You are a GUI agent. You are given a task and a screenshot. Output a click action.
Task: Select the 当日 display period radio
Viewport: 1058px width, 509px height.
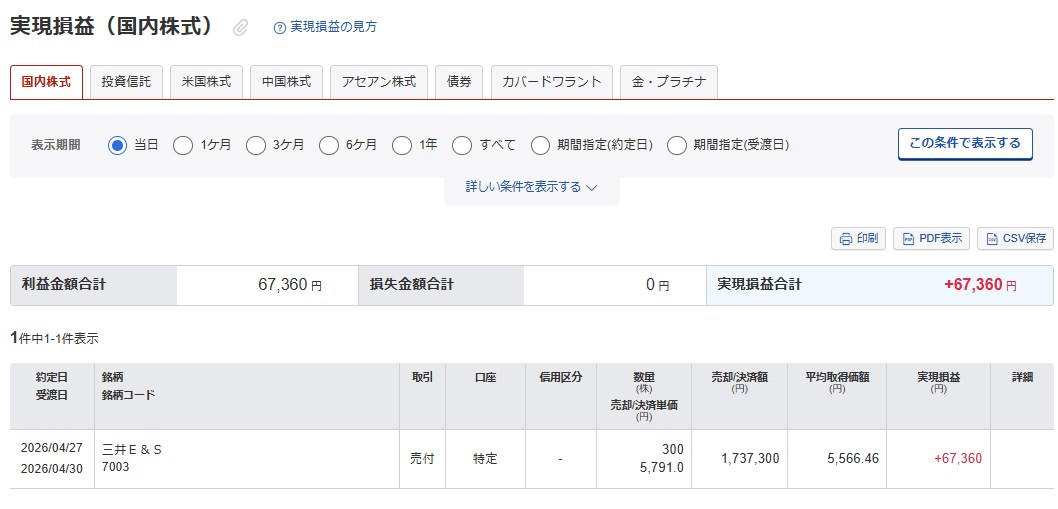117,145
